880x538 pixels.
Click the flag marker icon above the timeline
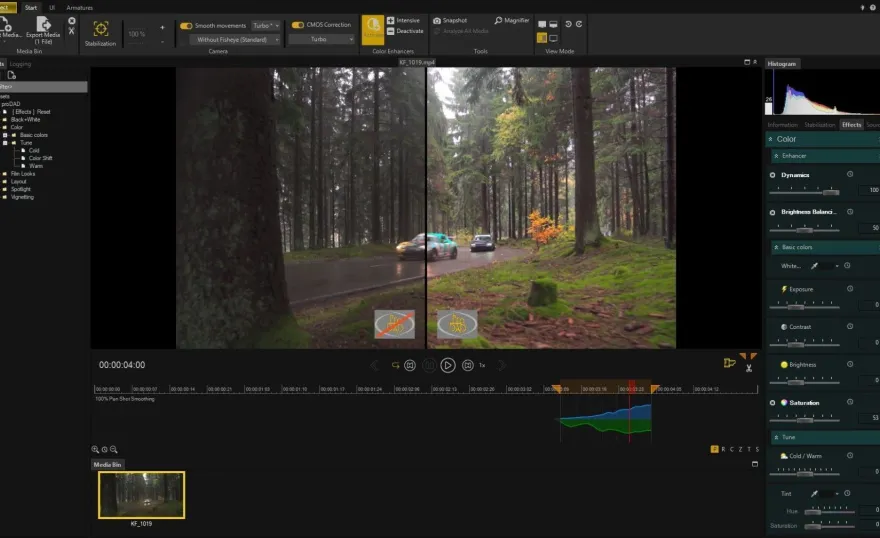(729, 363)
